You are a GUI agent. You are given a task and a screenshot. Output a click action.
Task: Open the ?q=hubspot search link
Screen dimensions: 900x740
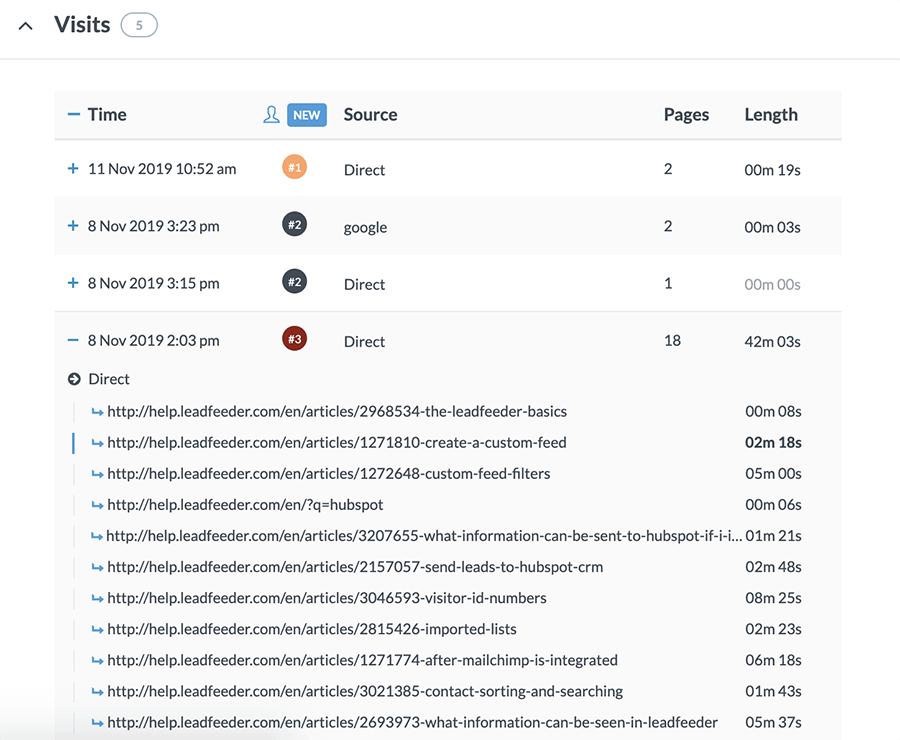point(245,505)
